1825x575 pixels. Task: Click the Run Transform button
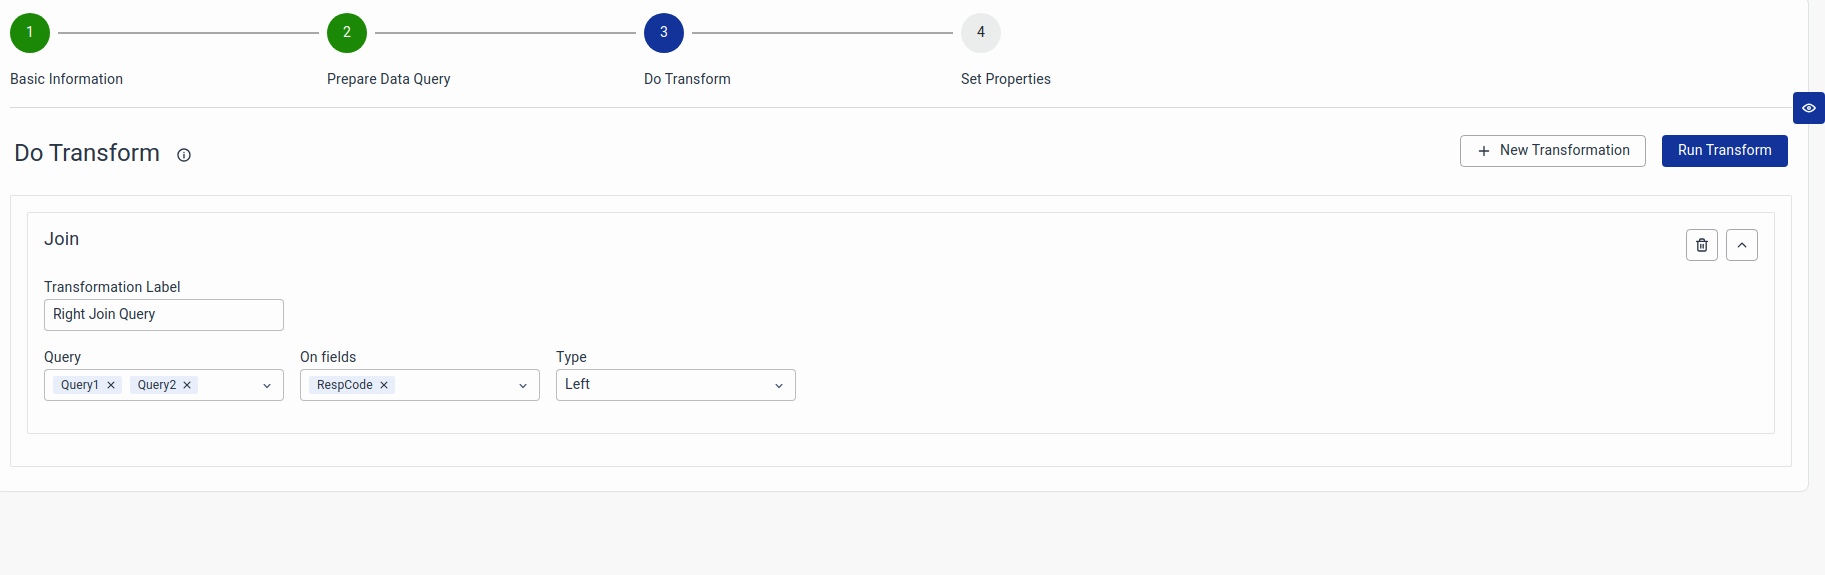(x=1724, y=151)
